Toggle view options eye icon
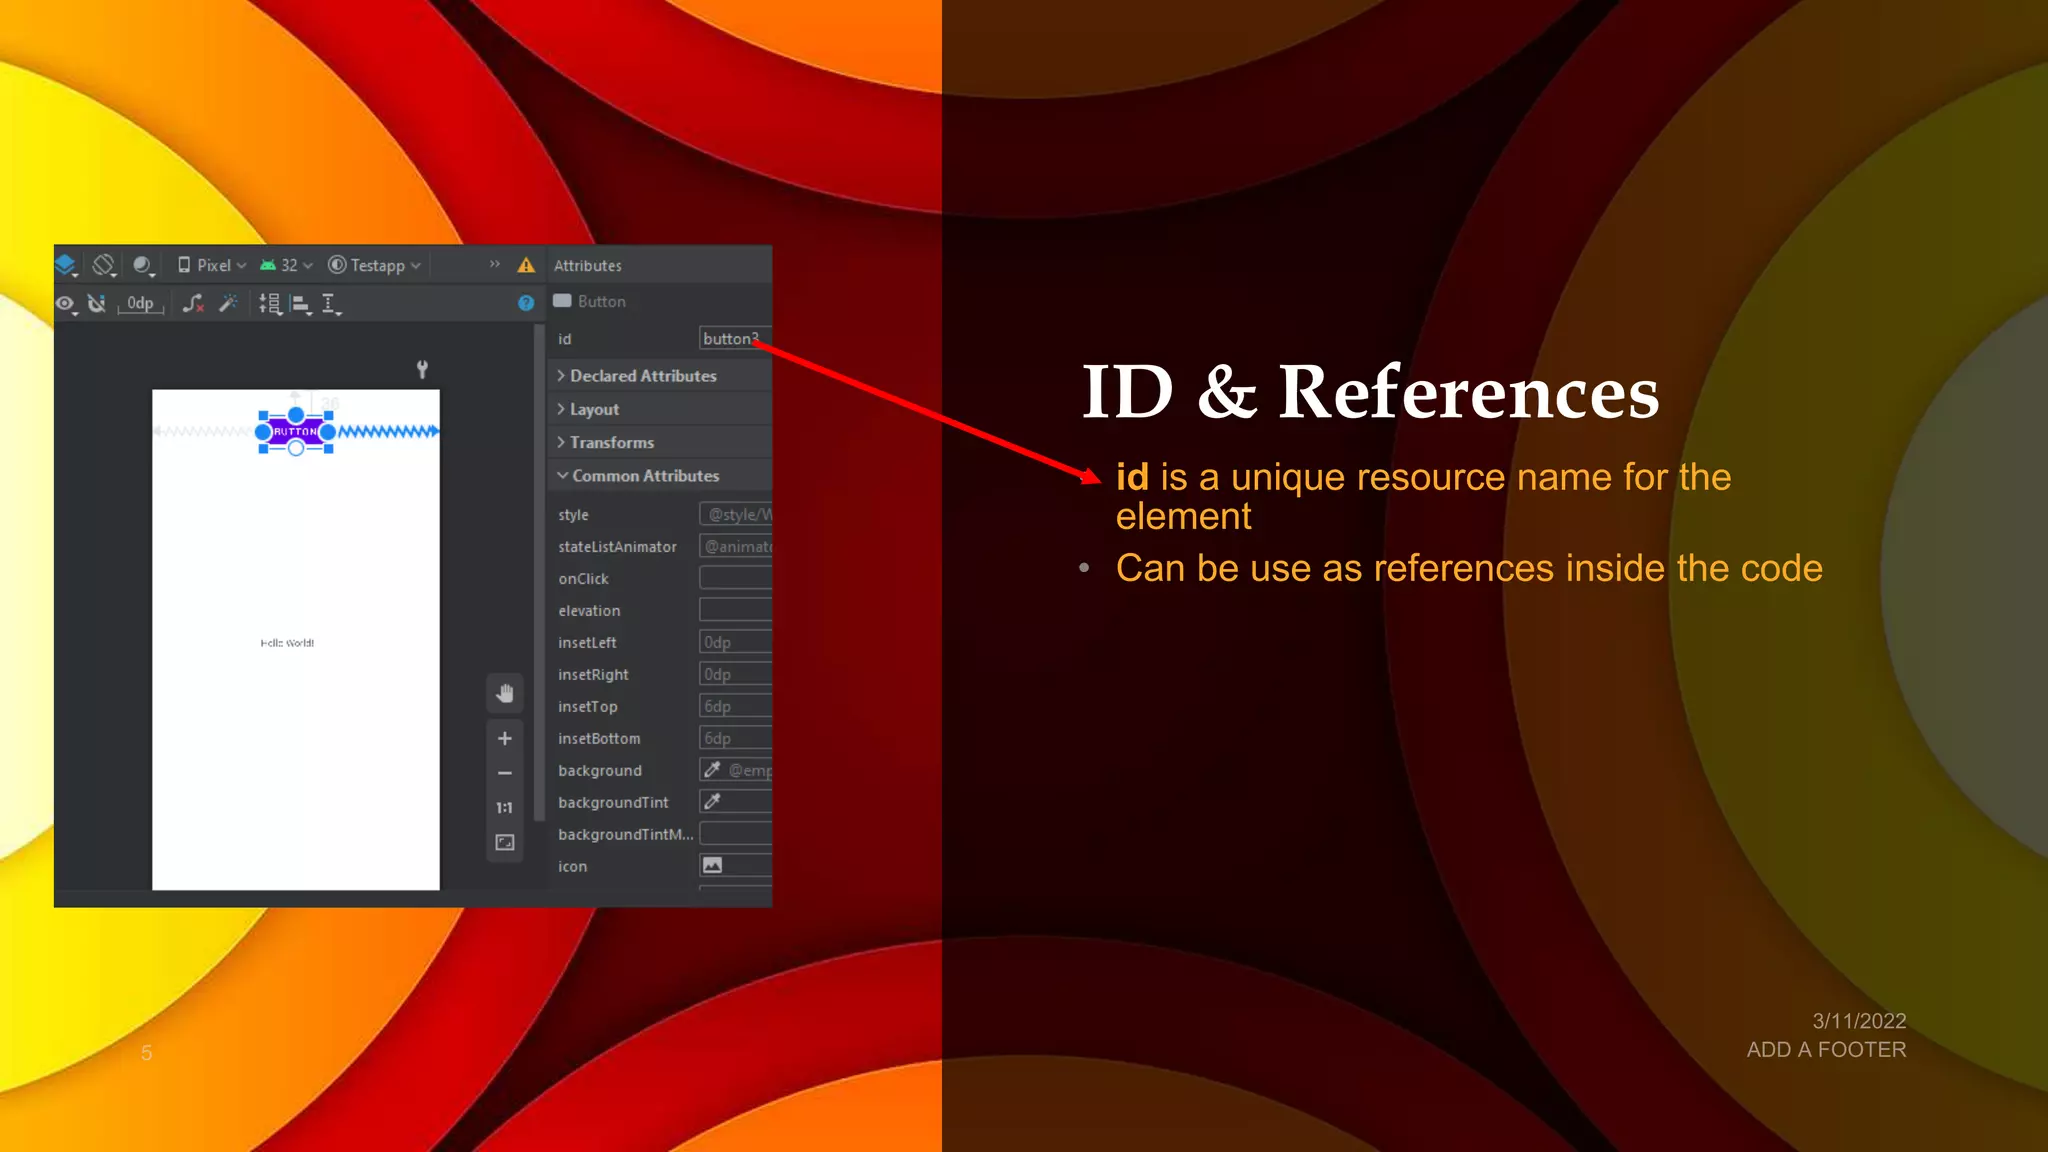This screenshot has height=1152, width=2048. [x=66, y=303]
